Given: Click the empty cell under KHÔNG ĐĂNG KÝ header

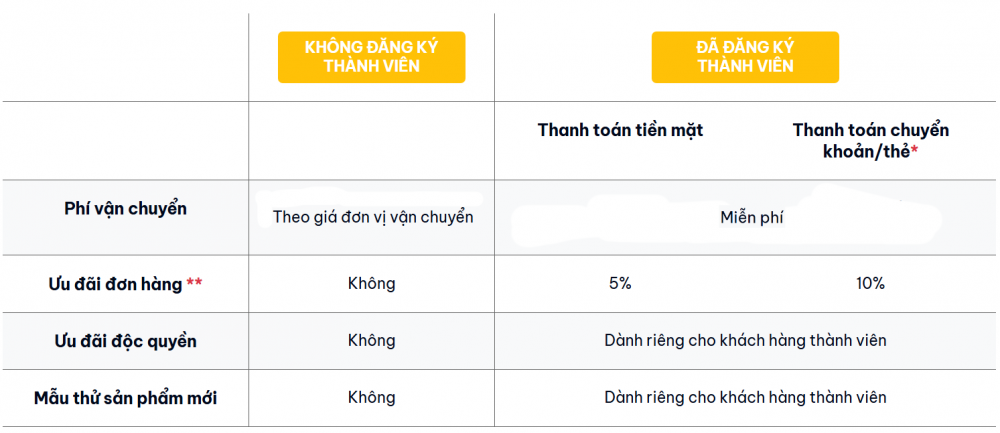Looking at the screenshot, I should [x=371, y=140].
